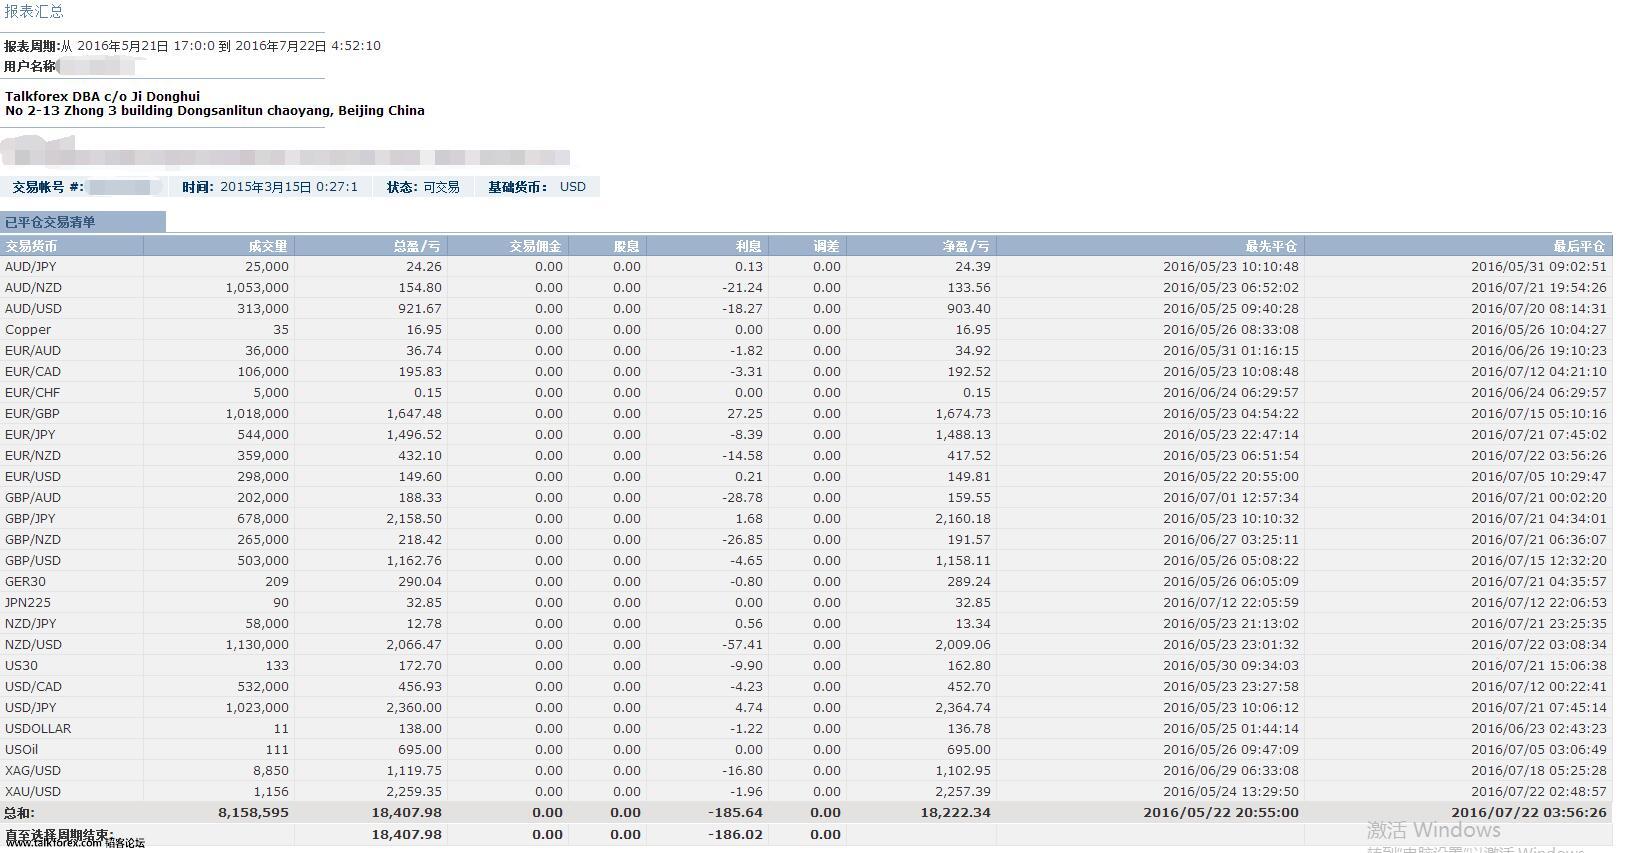The height and width of the screenshot is (853, 1634).
Task: Click the 报表汇总 heading
Action: pyautogui.click(x=34, y=11)
